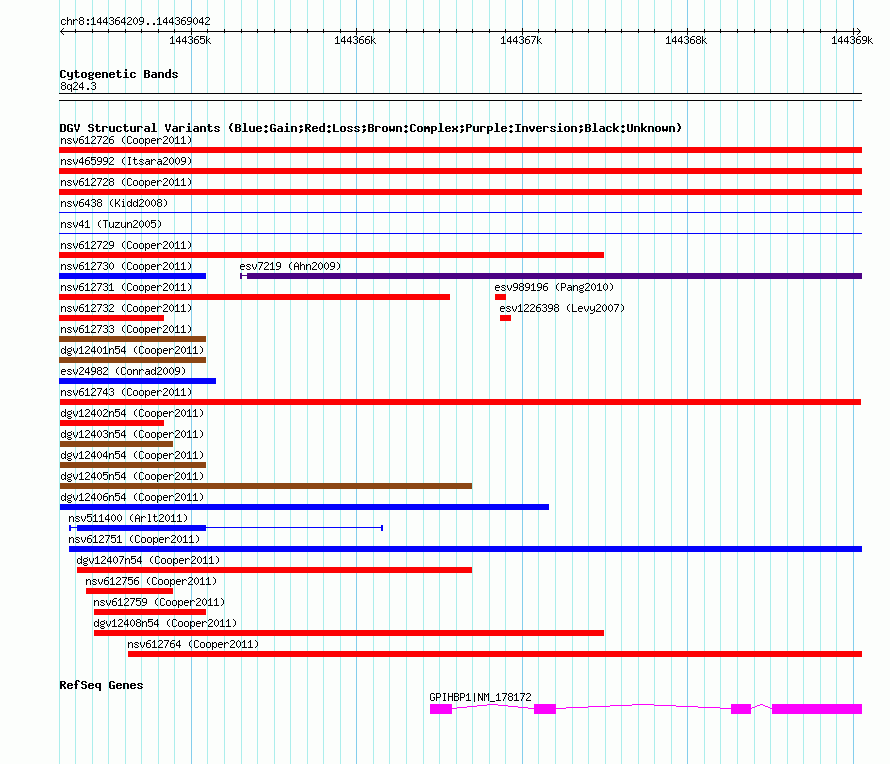The height and width of the screenshot is (764, 890).
Task: Click the DGV Structural Variants track title
Action: coord(370,128)
